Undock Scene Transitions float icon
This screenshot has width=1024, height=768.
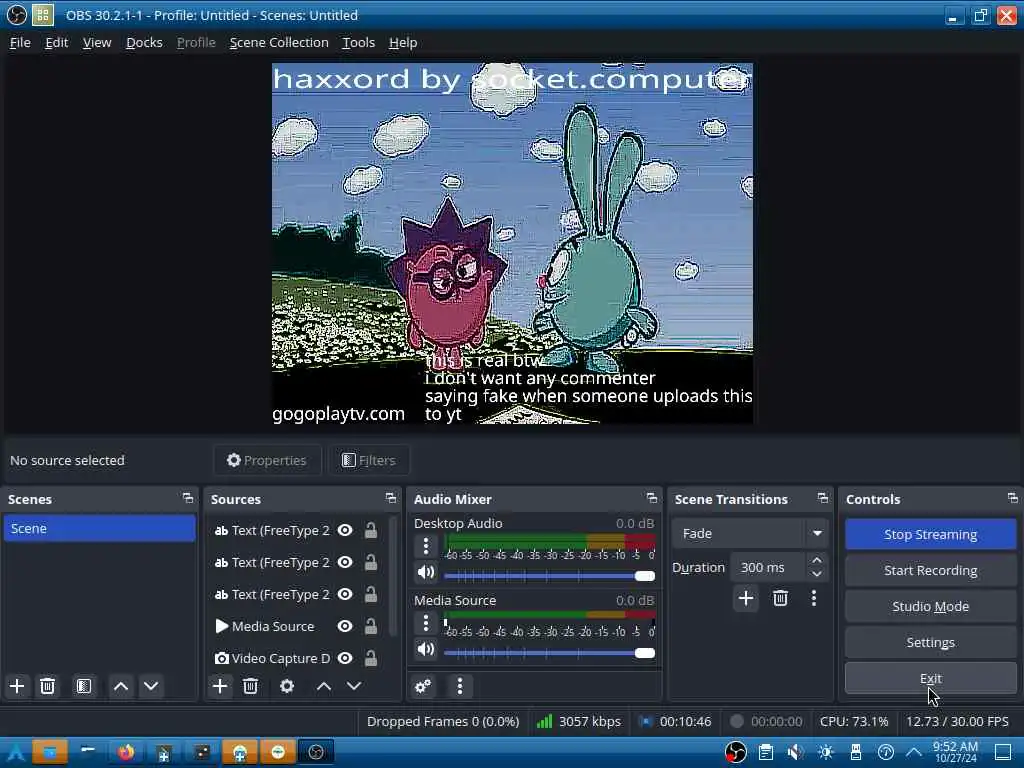[823, 498]
